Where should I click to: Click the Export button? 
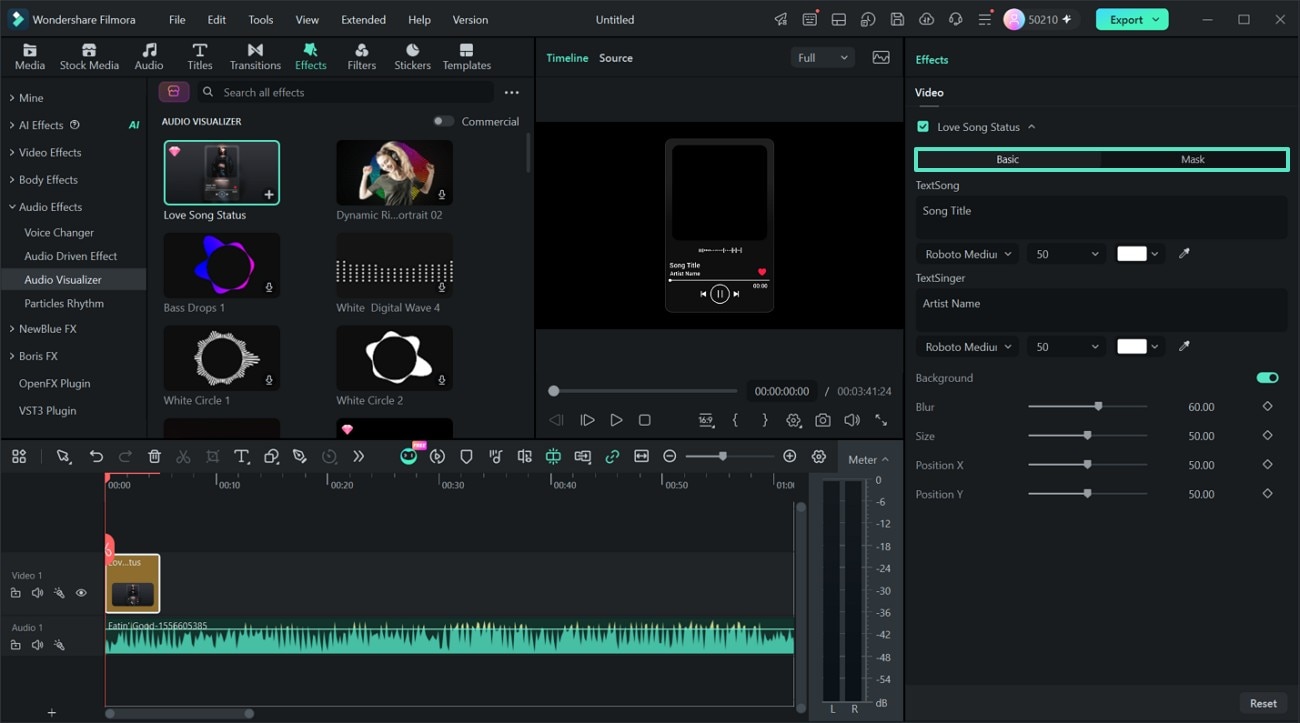coord(1131,19)
